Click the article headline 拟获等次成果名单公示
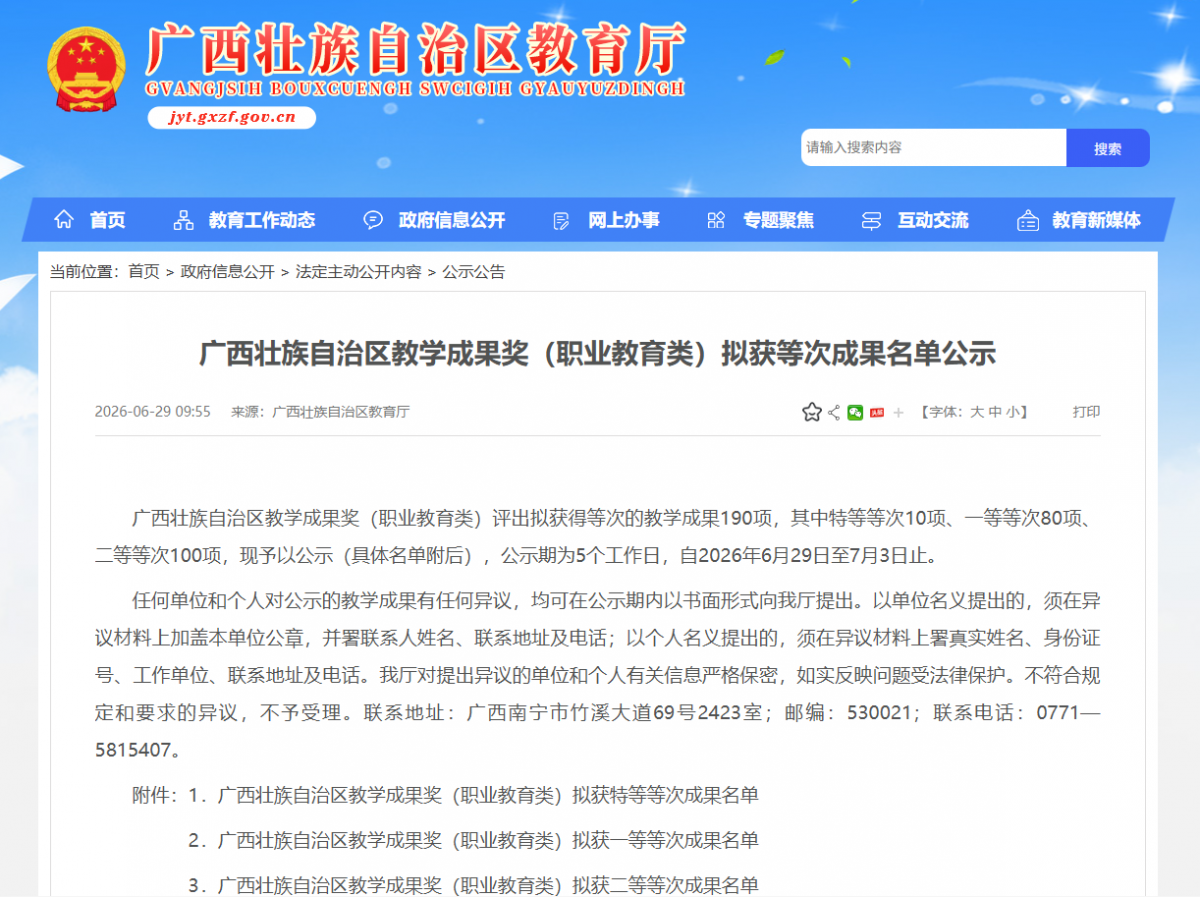The image size is (1200, 897). coord(598,353)
